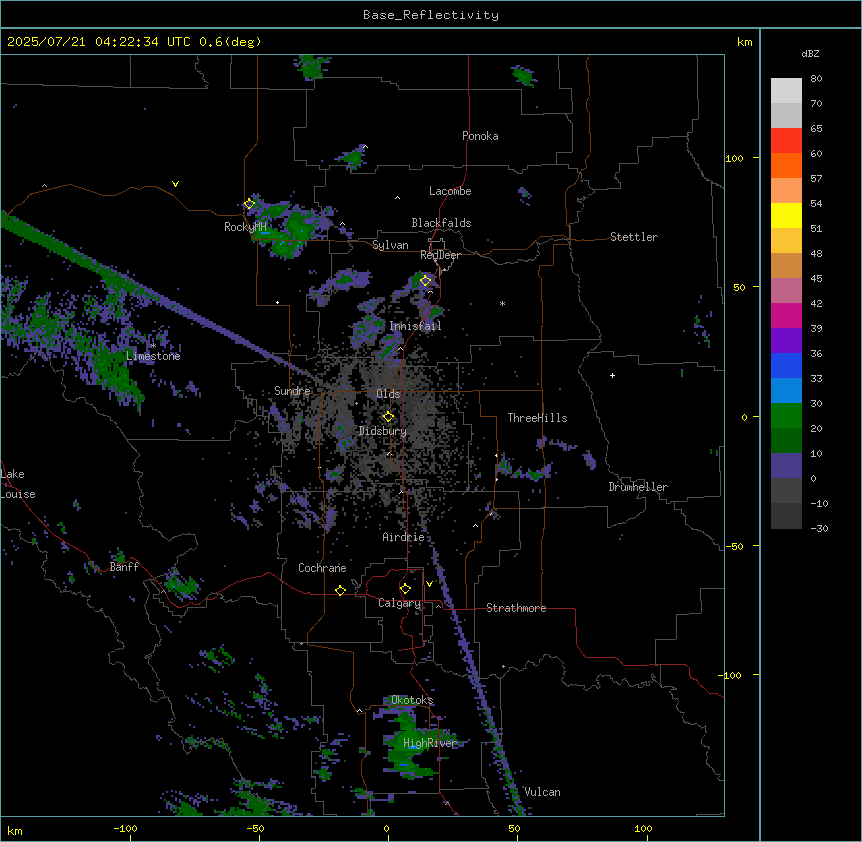Viewport: 862px width, 842px height.
Task: Click the Limestone label
Action: [x=153, y=356]
